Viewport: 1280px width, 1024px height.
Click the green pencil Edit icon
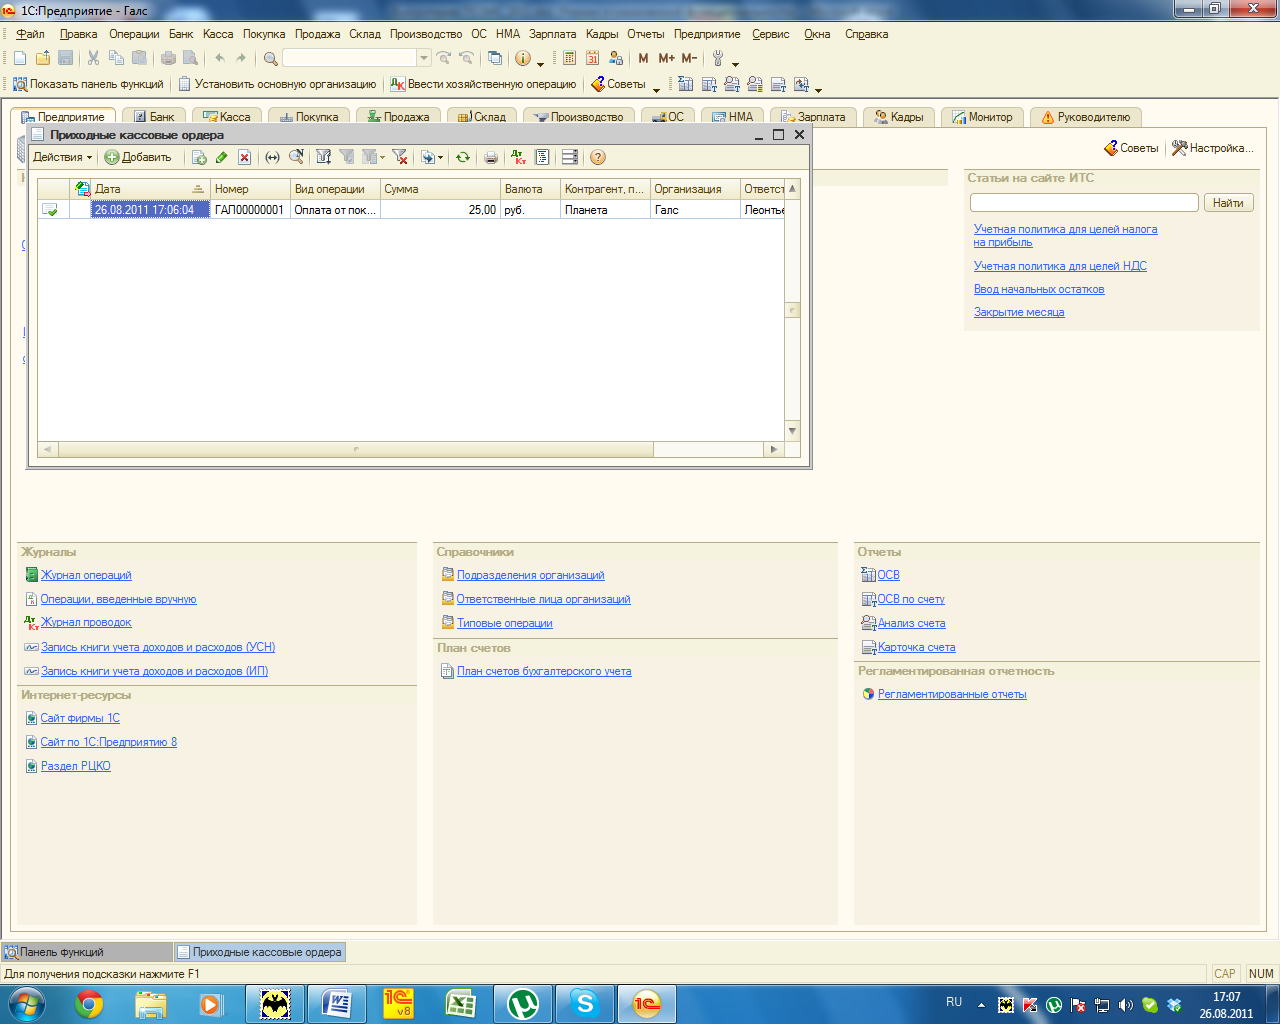click(x=221, y=157)
